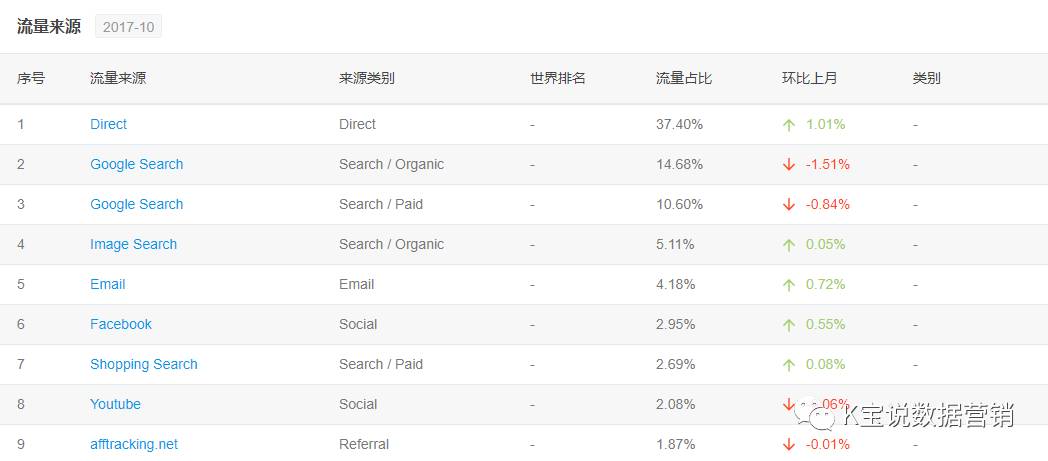Open the Shopping Search link
Image resolution: width=1048 pixels, height=461 pixels.
click(143, 364)
